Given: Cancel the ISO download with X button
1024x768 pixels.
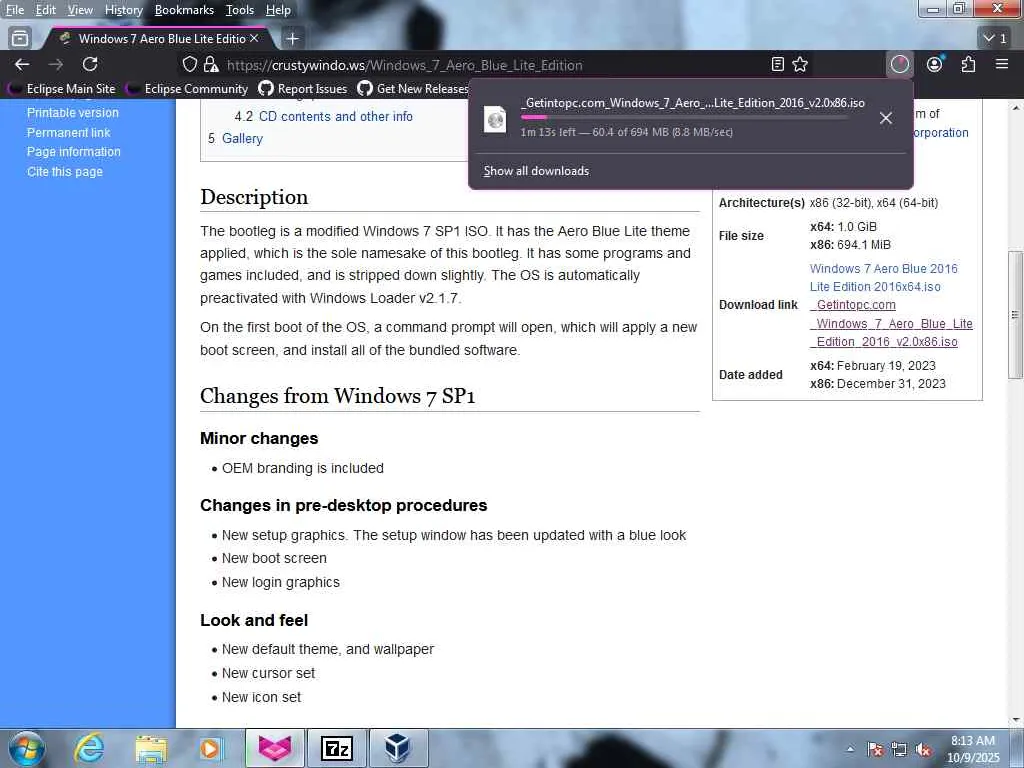Looking at the screenshot, I should 886,118.
